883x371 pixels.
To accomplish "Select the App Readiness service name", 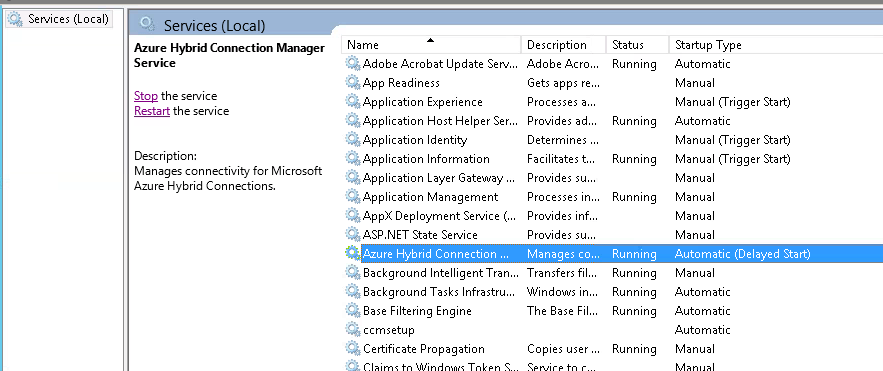I will tap(401, 83).
